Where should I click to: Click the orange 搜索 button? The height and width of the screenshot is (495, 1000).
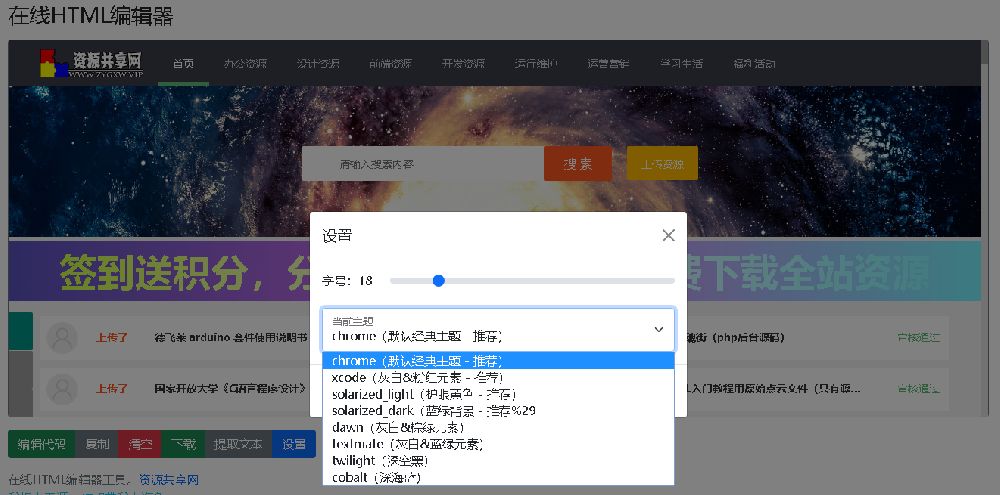pyautogui.click(x=577, y=164)
